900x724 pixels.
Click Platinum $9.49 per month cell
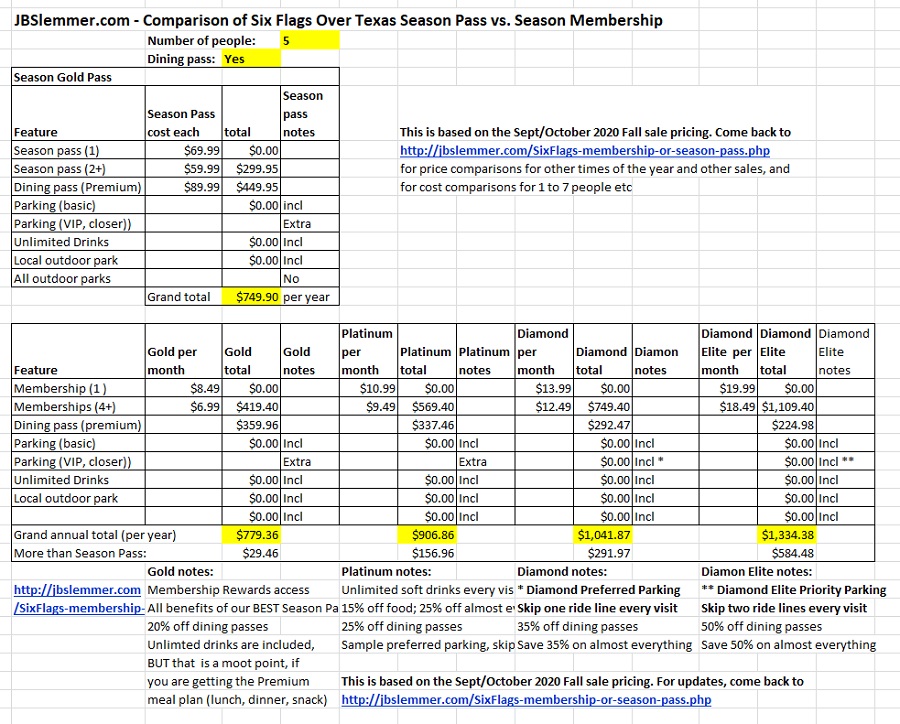(368, 407)
